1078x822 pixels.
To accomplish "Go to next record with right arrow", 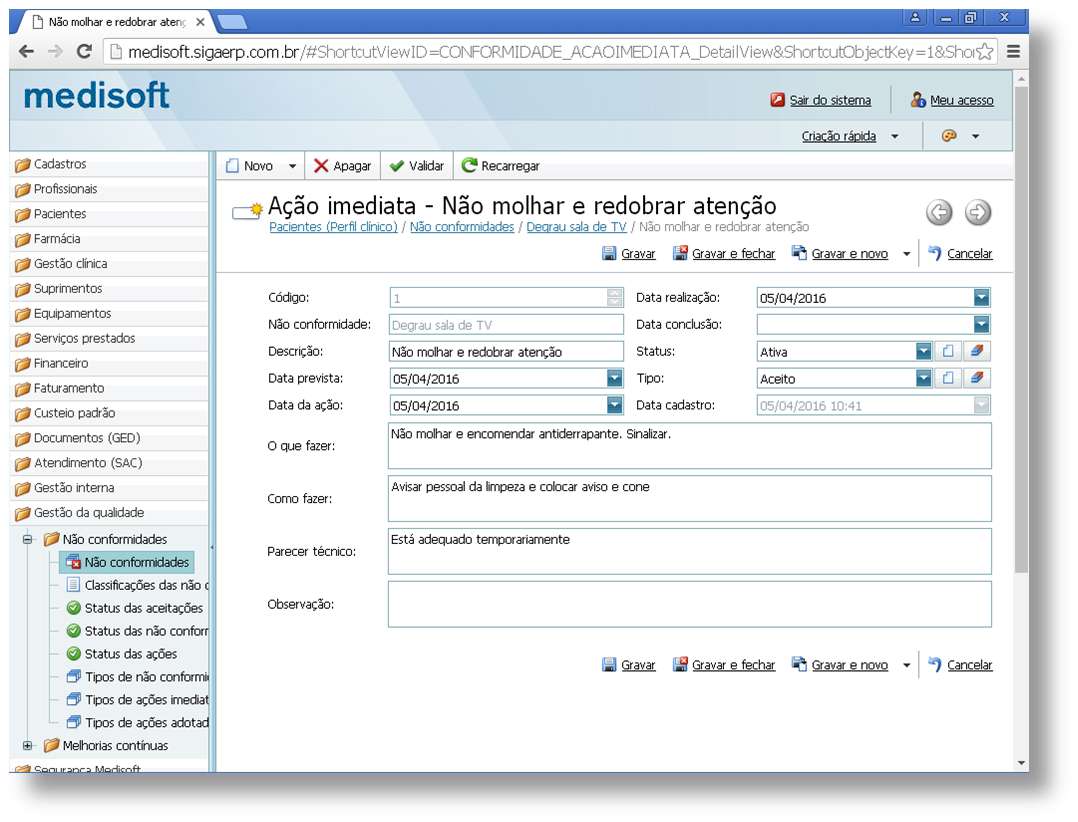I will tap(978, 212).
